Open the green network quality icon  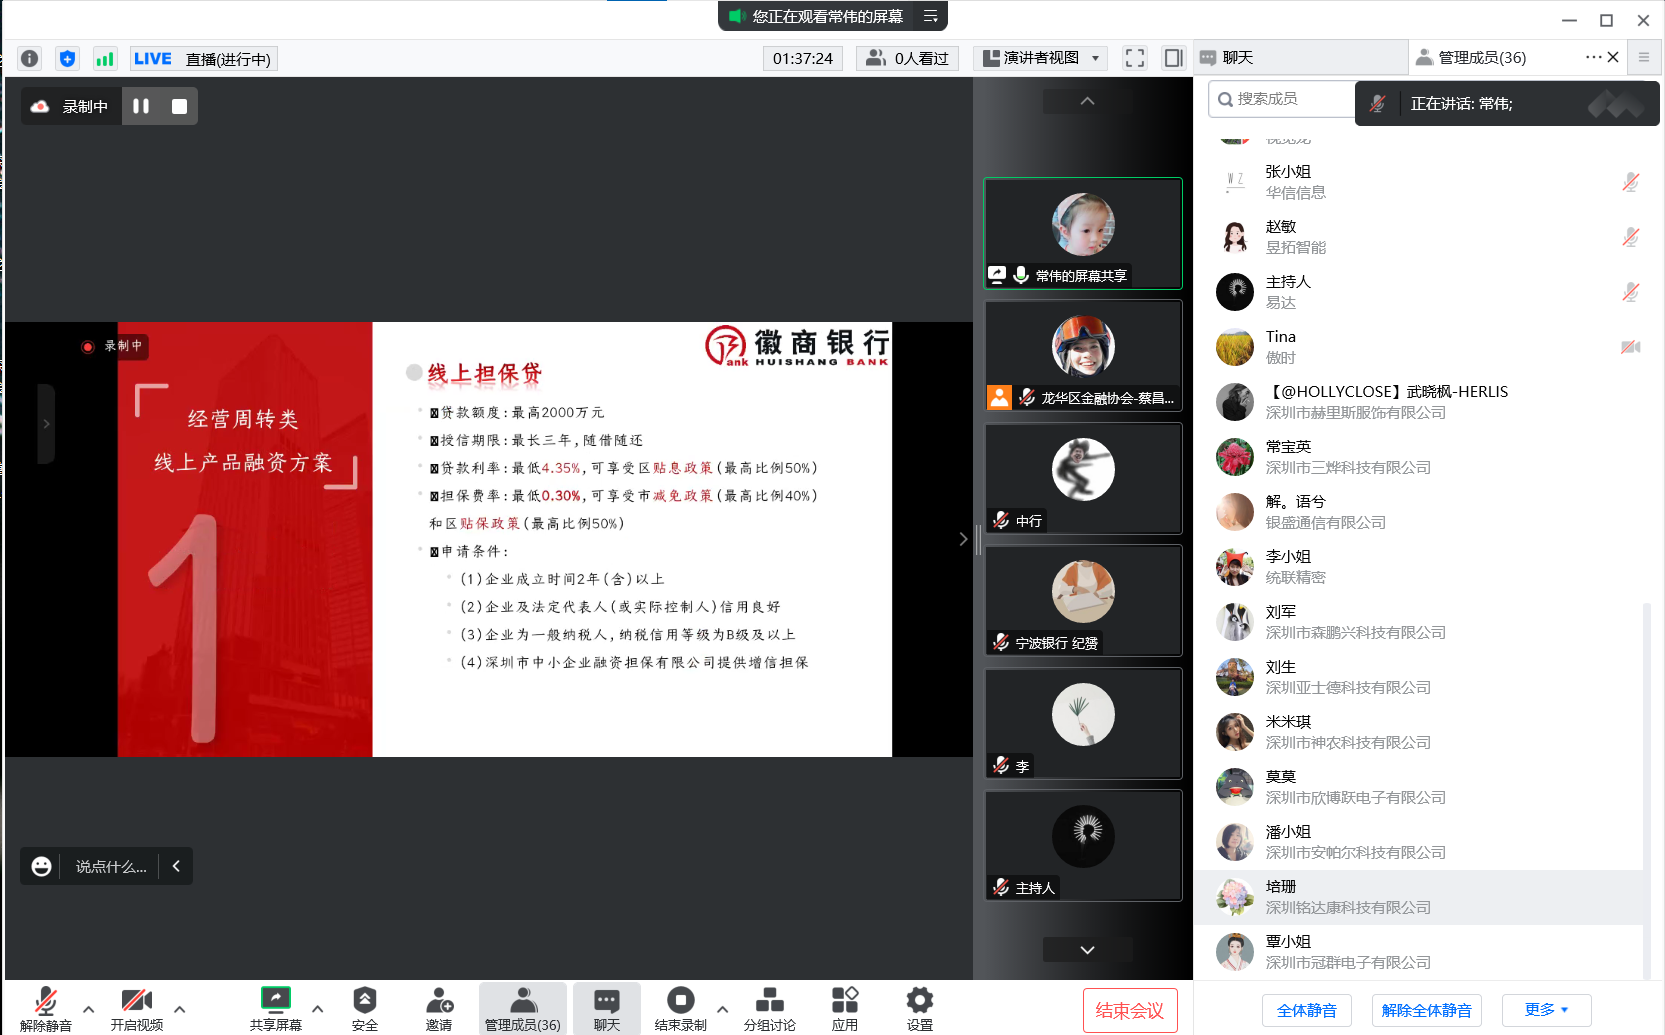click(x=105, y=58)
